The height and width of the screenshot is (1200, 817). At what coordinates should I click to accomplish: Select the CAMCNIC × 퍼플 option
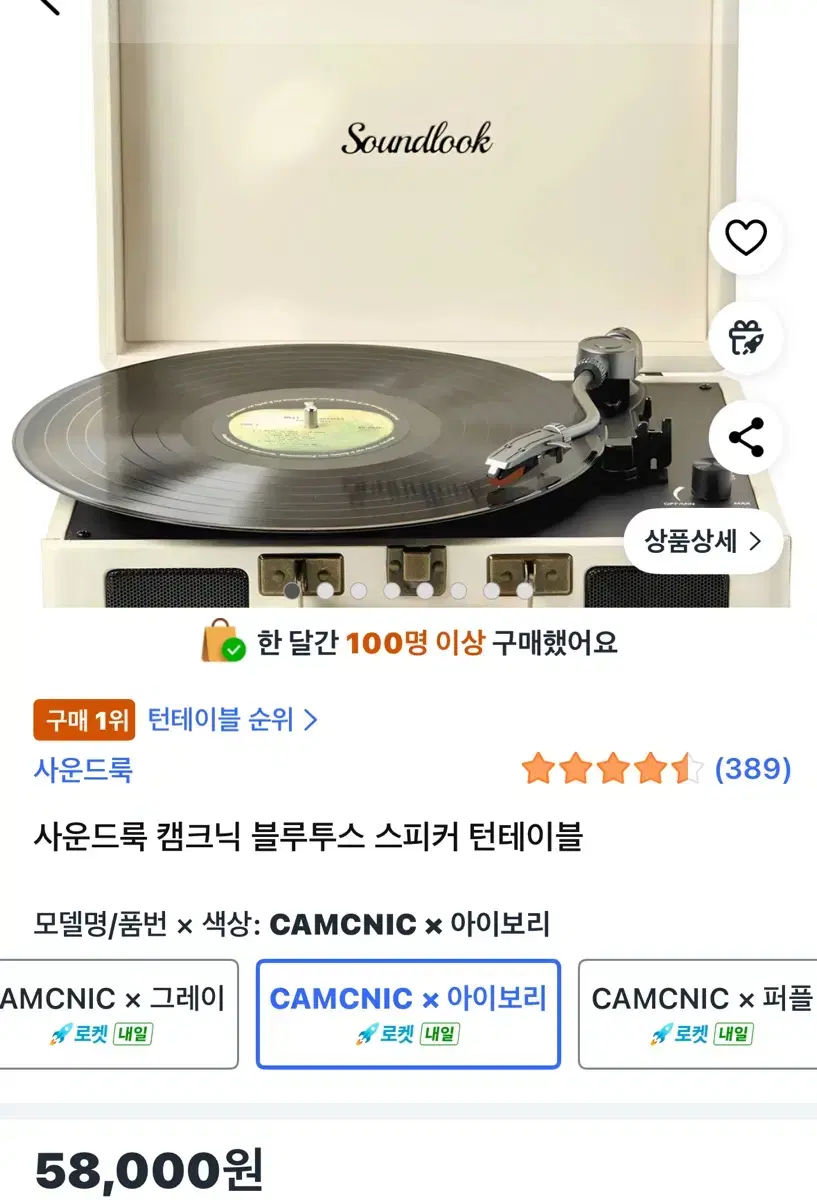point(698,1014)
